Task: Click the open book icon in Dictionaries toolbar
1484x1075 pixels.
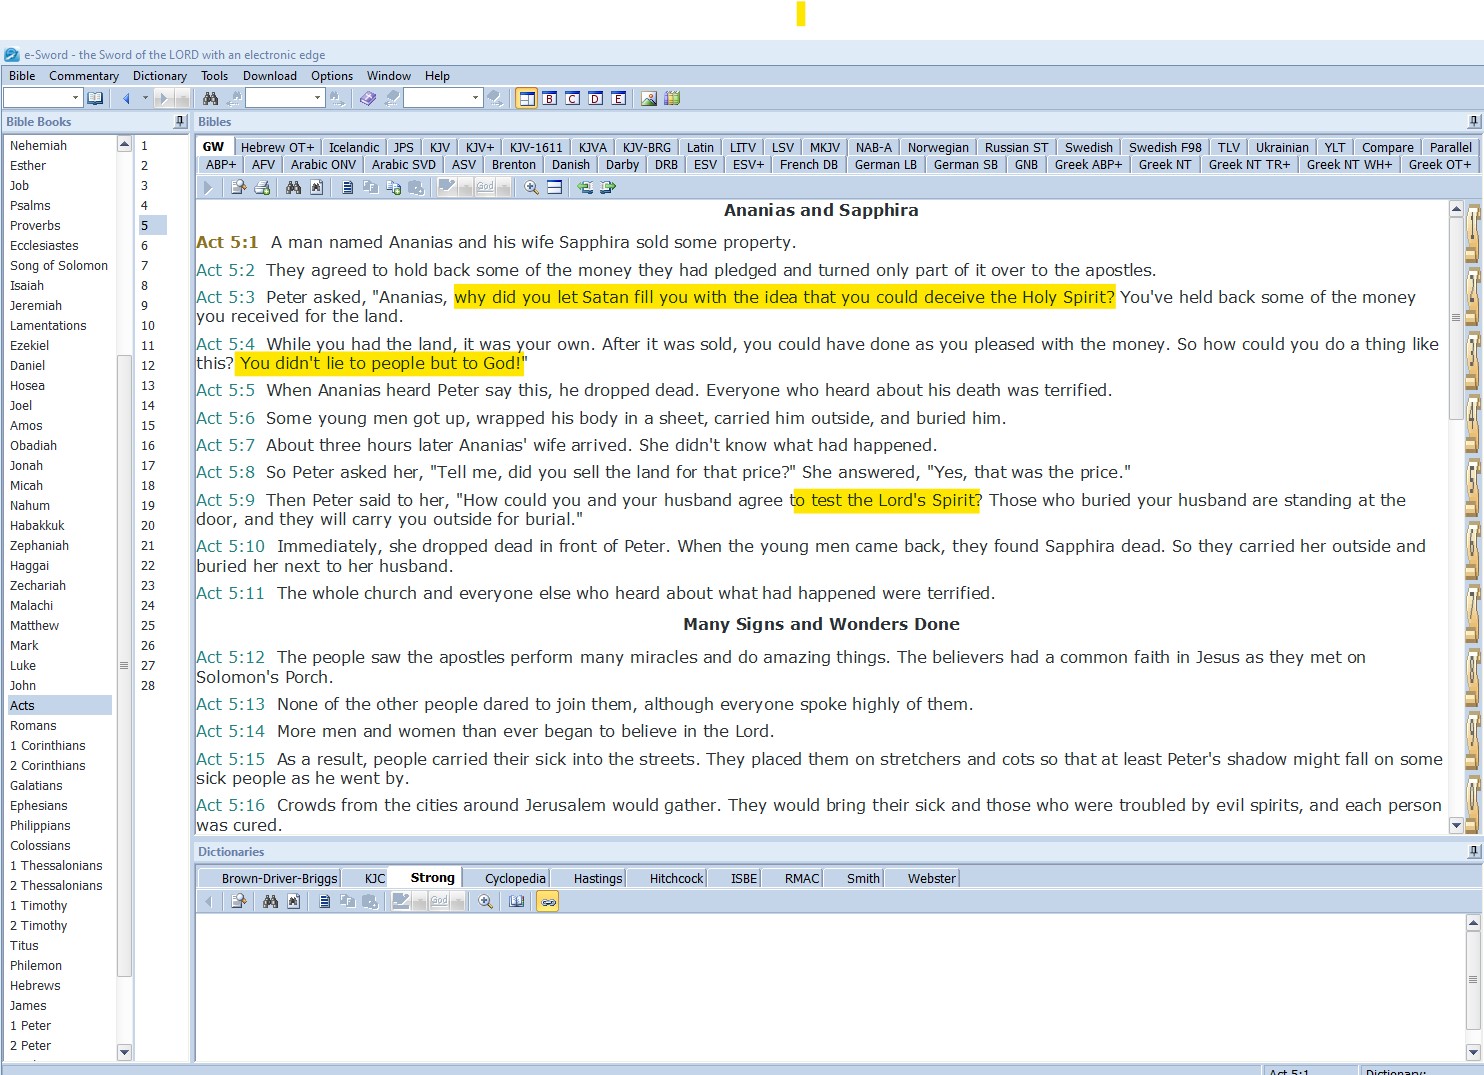Action: pyautogui.click(x=516, y=901)
